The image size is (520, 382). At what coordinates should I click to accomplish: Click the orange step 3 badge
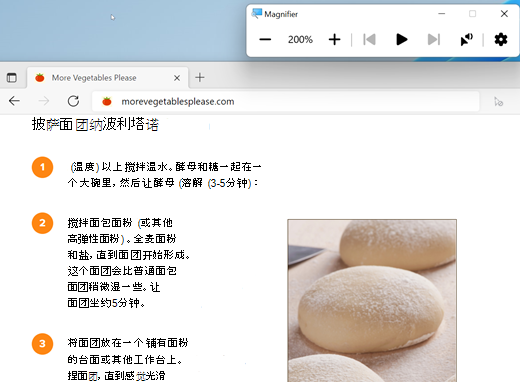42,344
